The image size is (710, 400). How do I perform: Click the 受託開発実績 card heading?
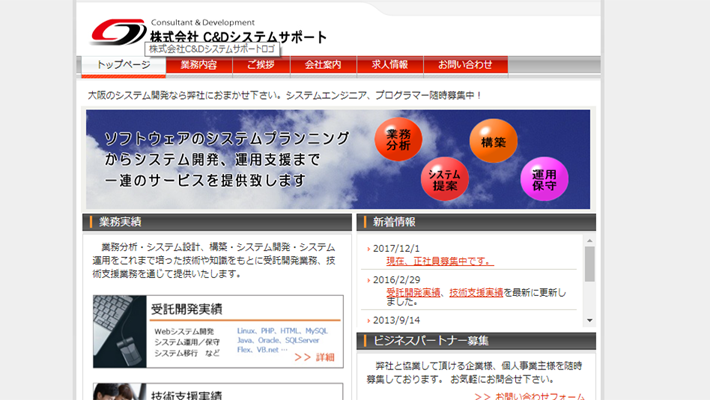pyautogui.click(x=187, y=309)
